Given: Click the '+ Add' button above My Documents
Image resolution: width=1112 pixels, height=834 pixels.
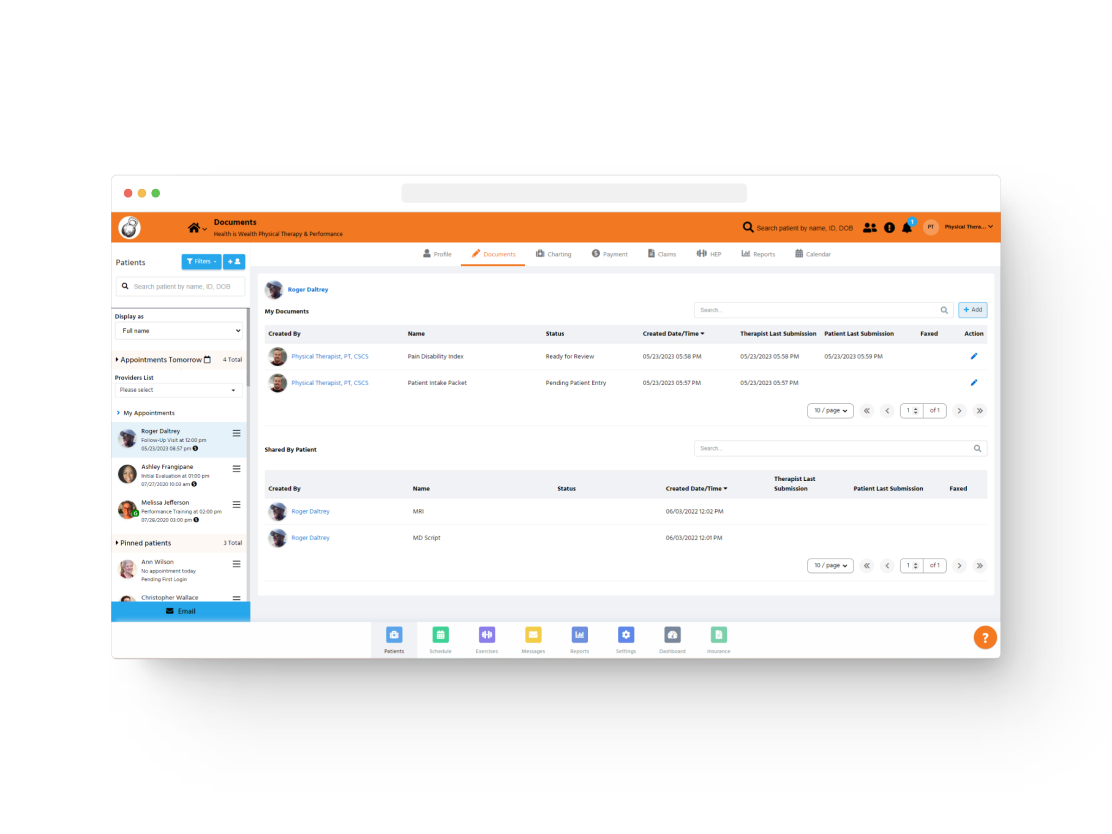Looking at the screenshot, I should [971, 310].
